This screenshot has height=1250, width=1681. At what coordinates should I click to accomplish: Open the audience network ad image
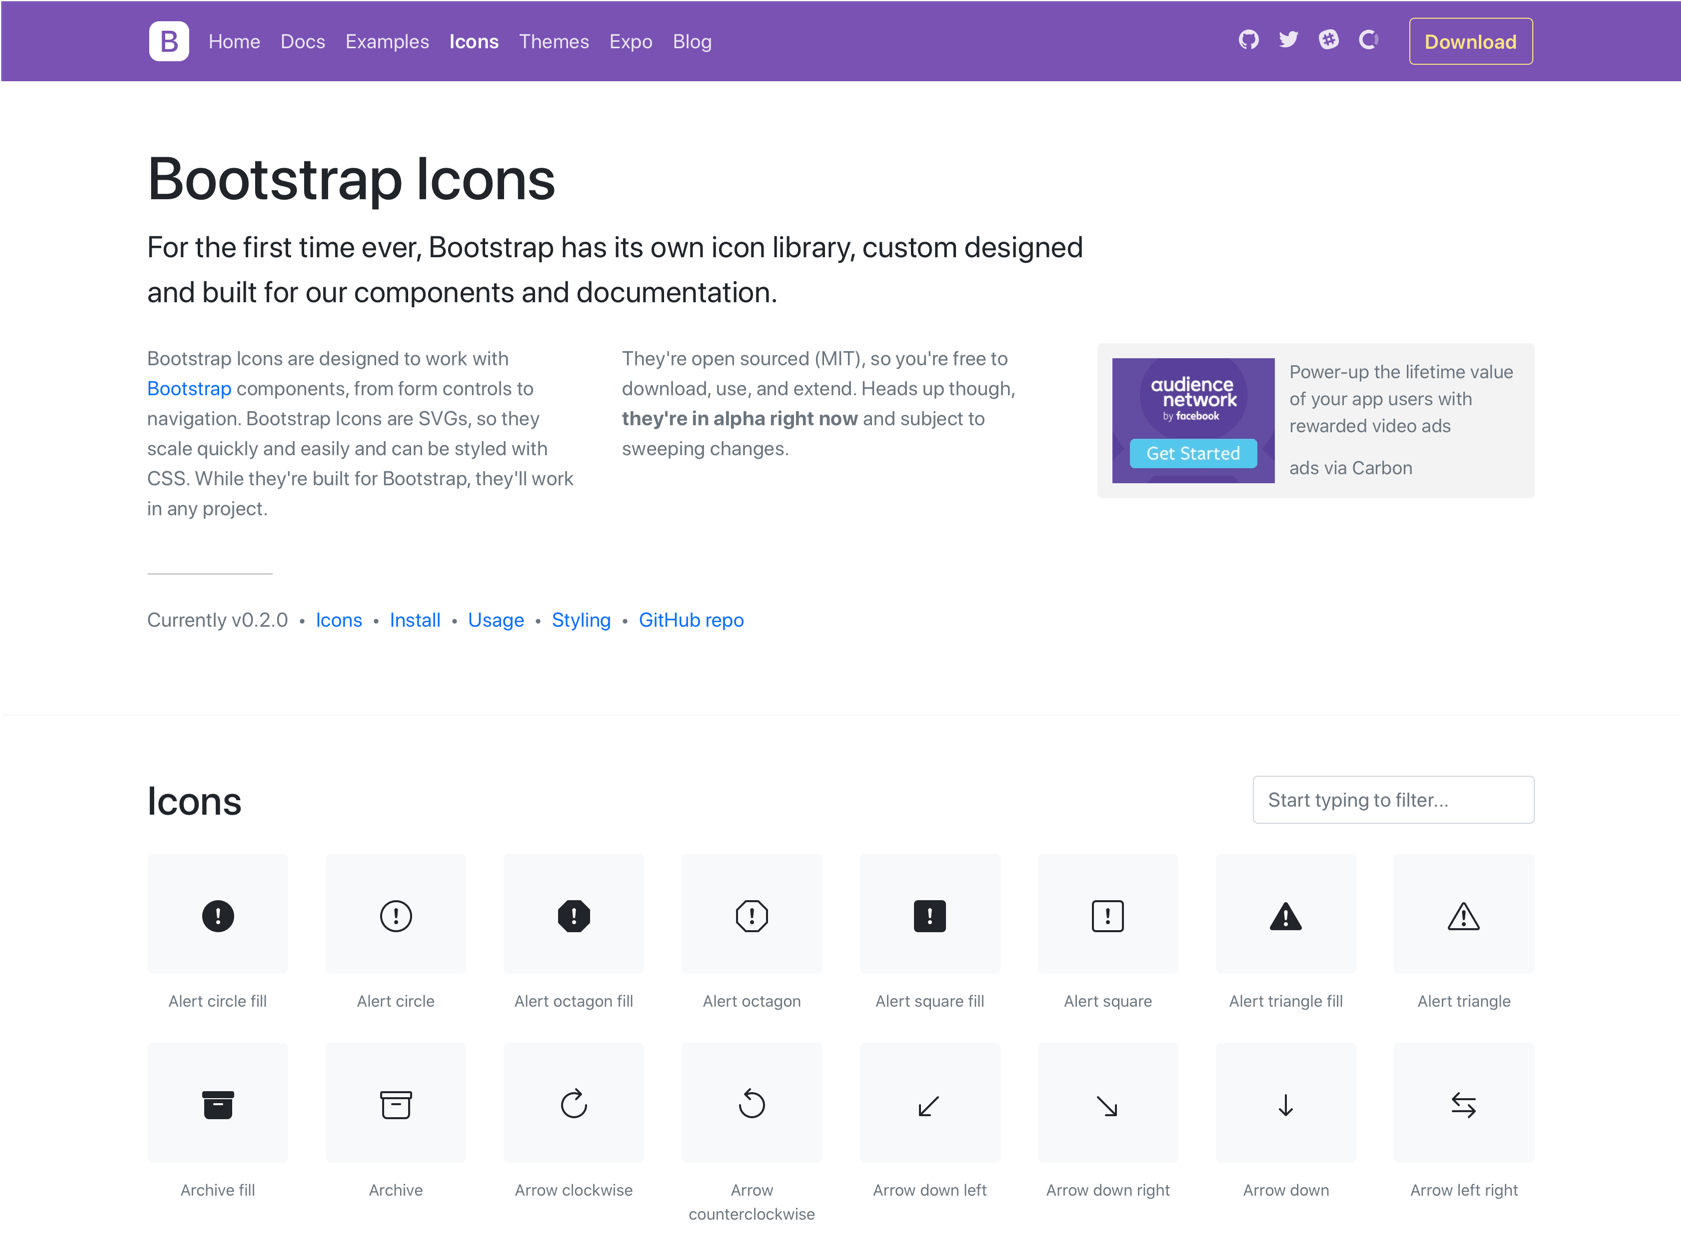(1193, 421)
